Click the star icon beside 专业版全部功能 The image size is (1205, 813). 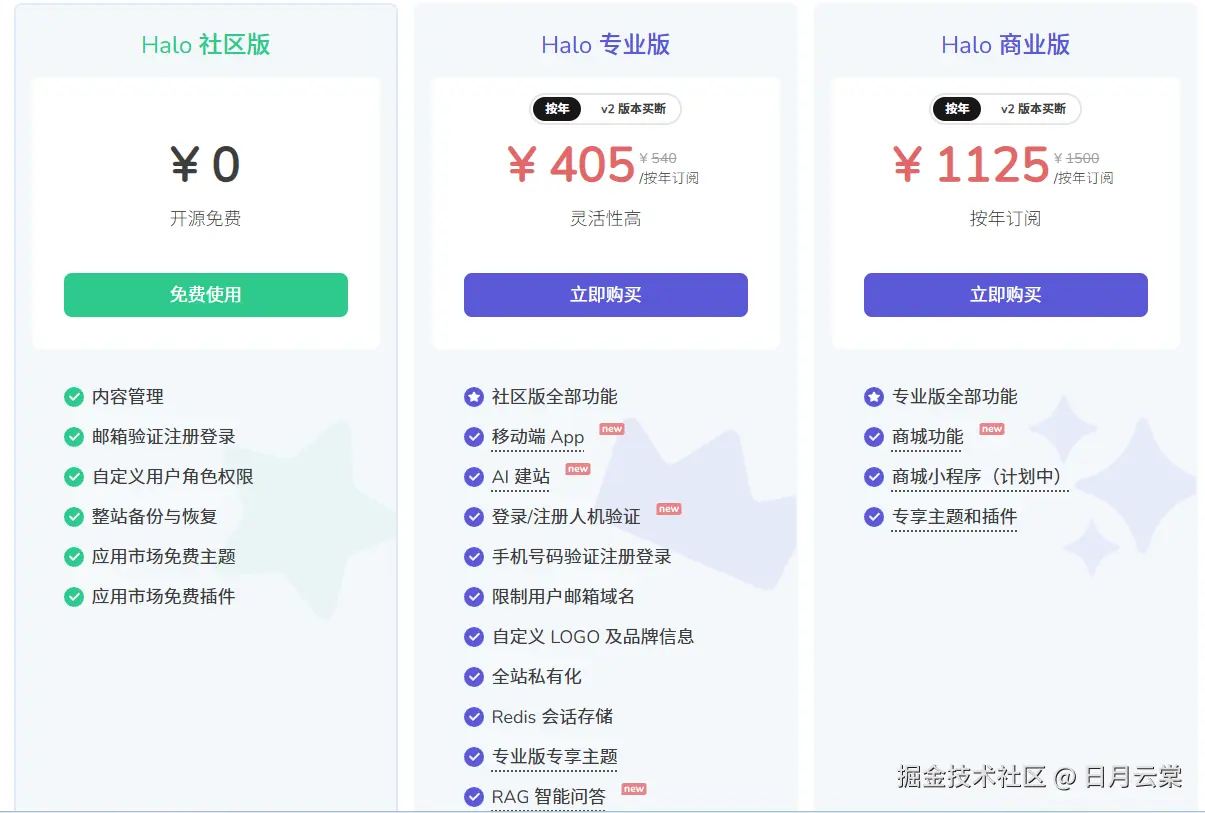coord(874,397)
